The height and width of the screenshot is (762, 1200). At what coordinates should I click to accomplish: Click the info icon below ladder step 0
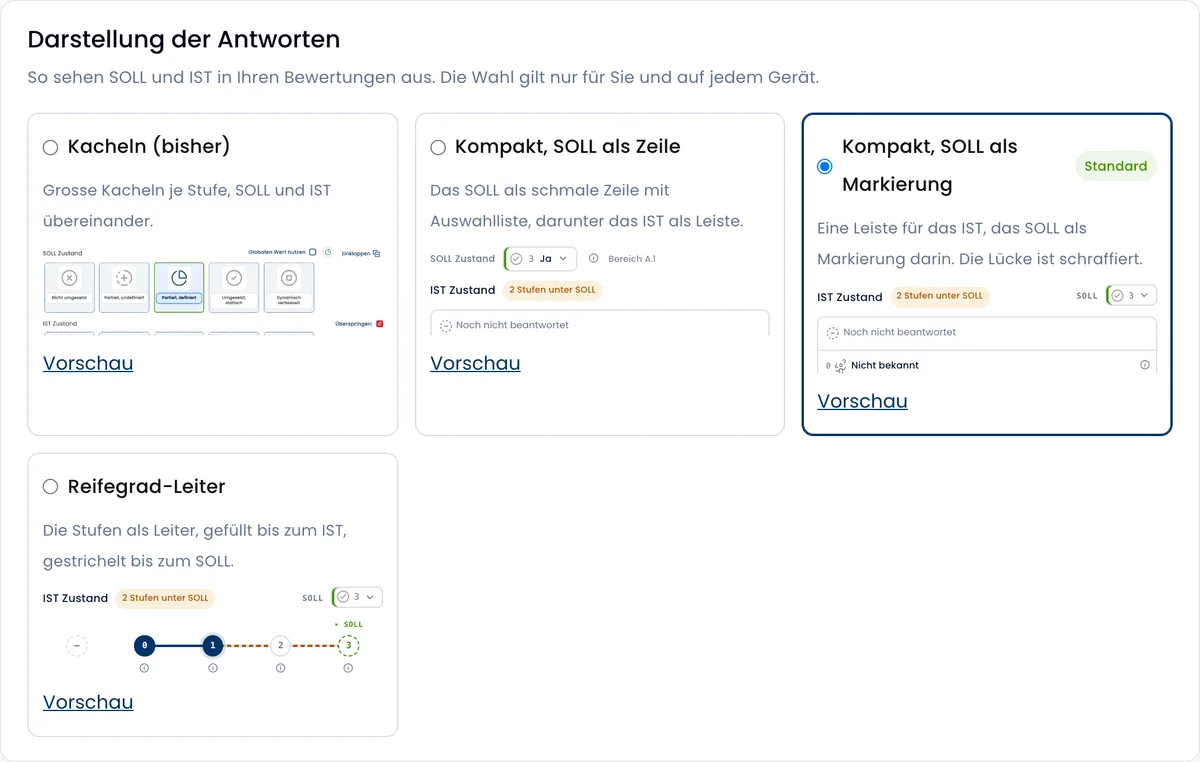tap(144, 668)
